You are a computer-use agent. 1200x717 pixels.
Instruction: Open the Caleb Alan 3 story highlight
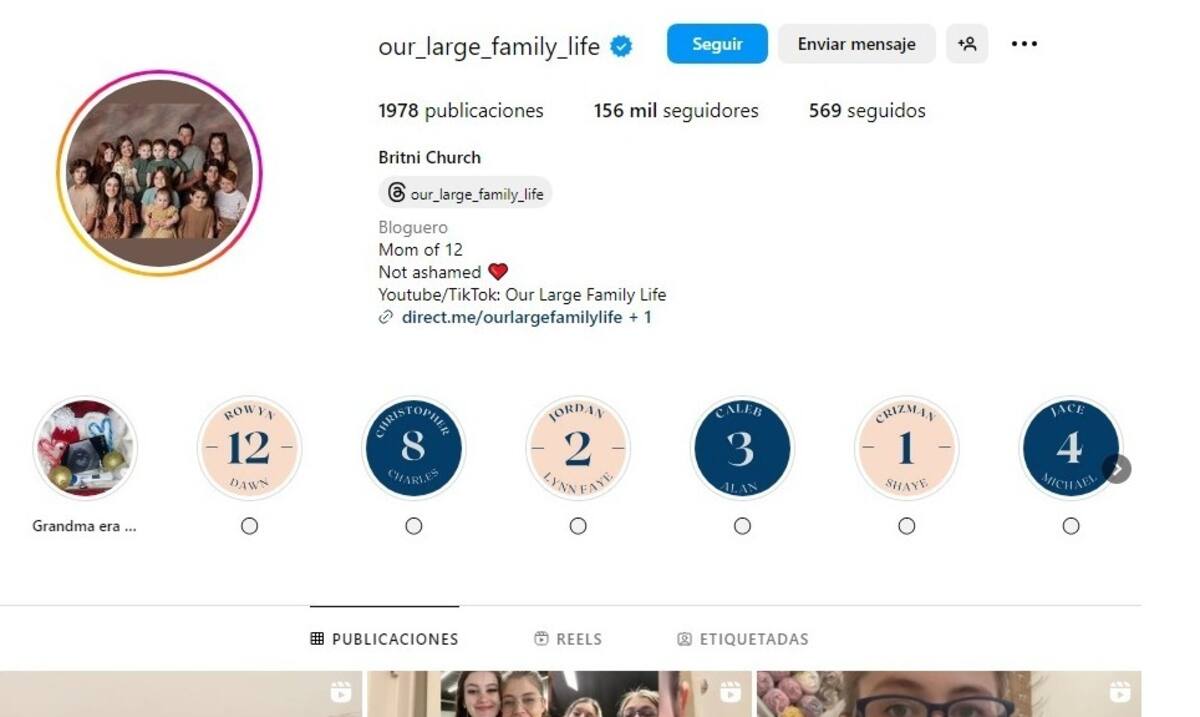tap(742, 448)
